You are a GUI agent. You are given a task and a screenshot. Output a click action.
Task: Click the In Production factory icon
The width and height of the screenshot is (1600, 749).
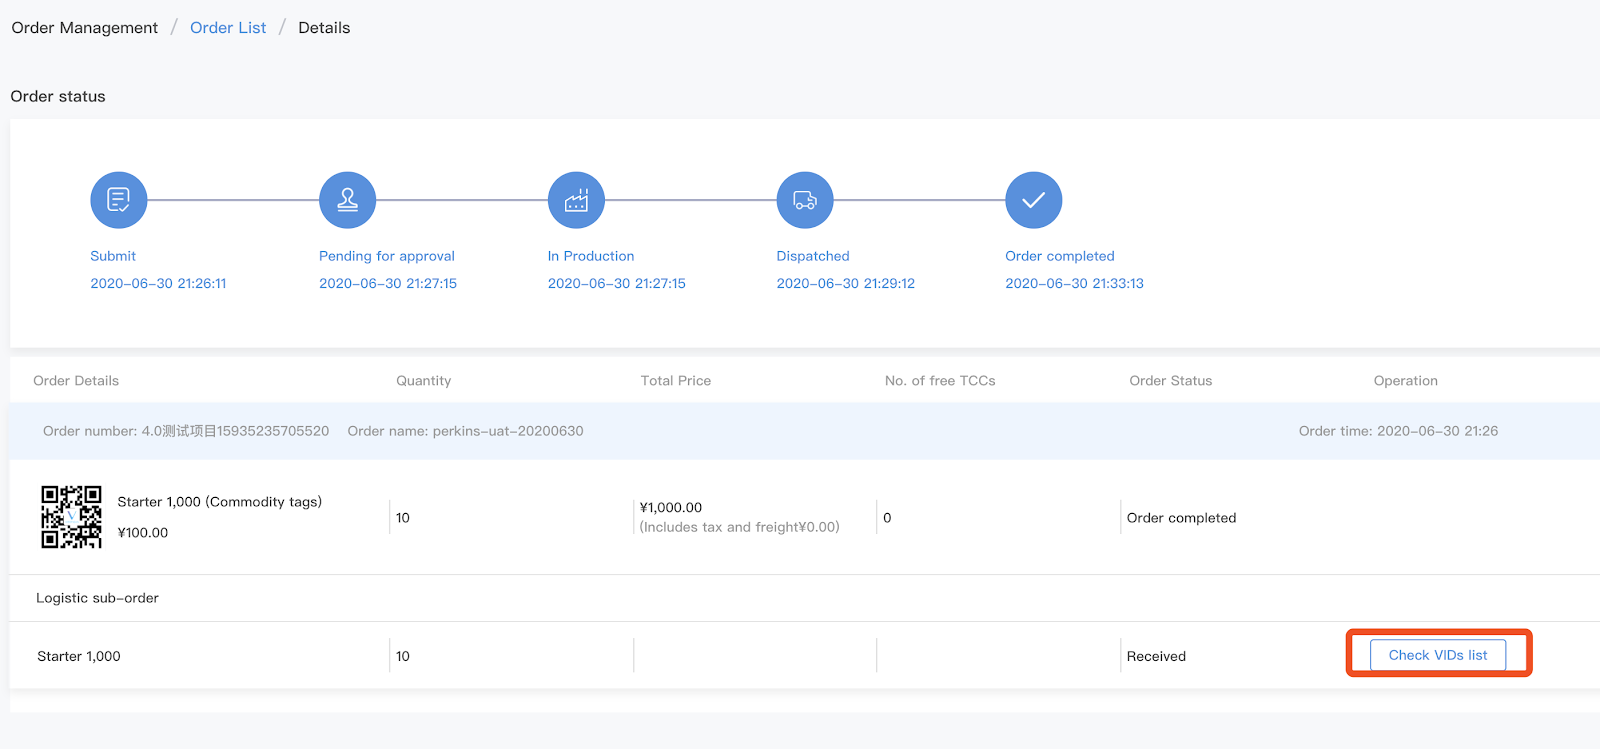click(576, 200)
